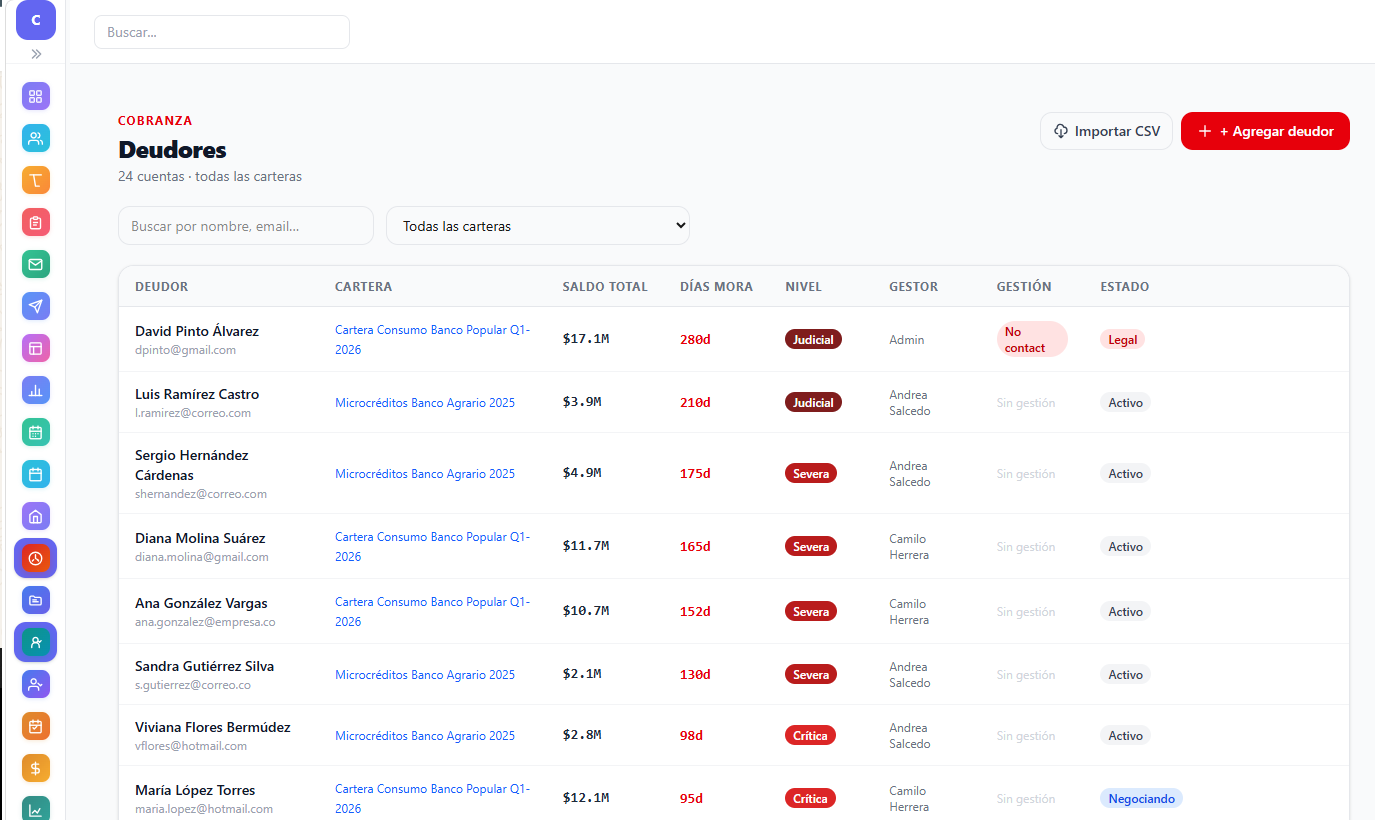This screenshot has height=820, width=1375.
Task: Click the Legal status badge
Action: [1122, 340]
